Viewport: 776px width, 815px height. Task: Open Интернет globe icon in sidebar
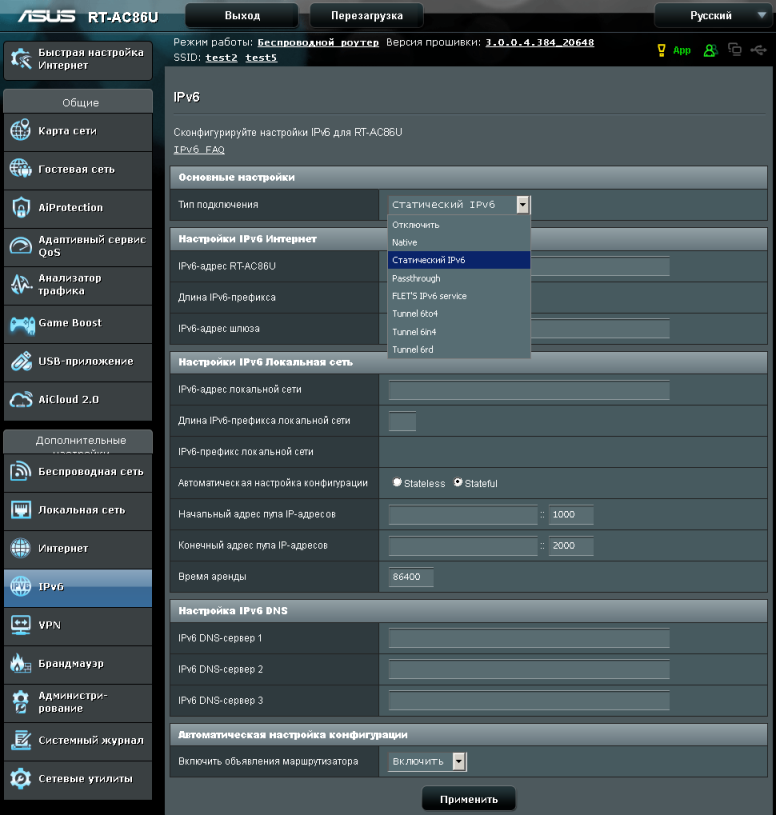coord(21,548)
